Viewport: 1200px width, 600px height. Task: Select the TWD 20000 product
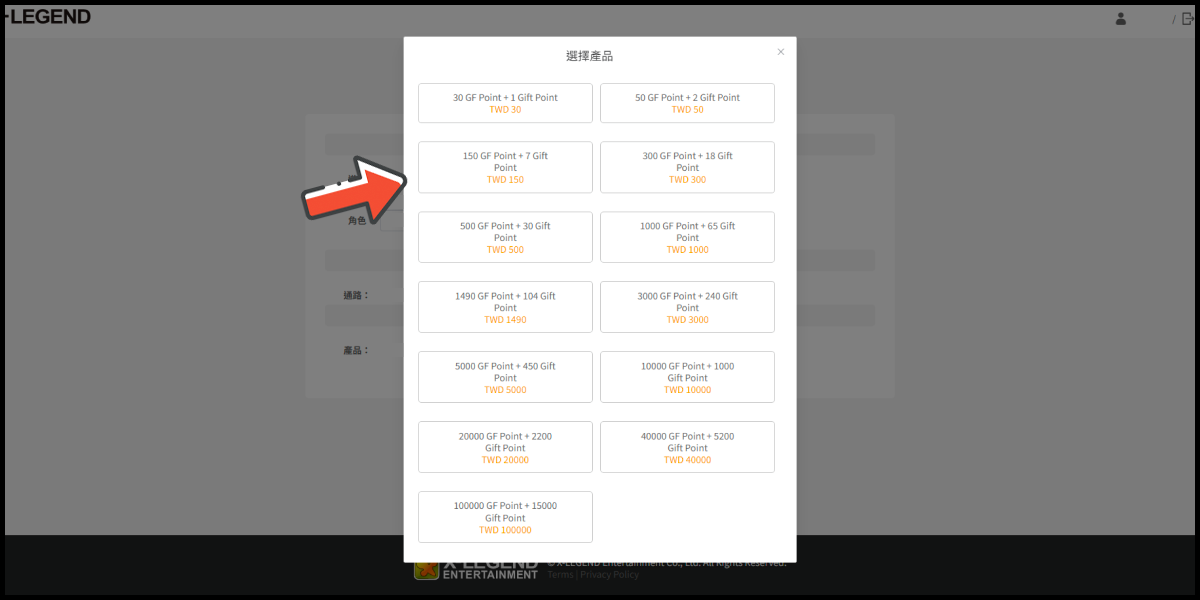pos(505,447)
